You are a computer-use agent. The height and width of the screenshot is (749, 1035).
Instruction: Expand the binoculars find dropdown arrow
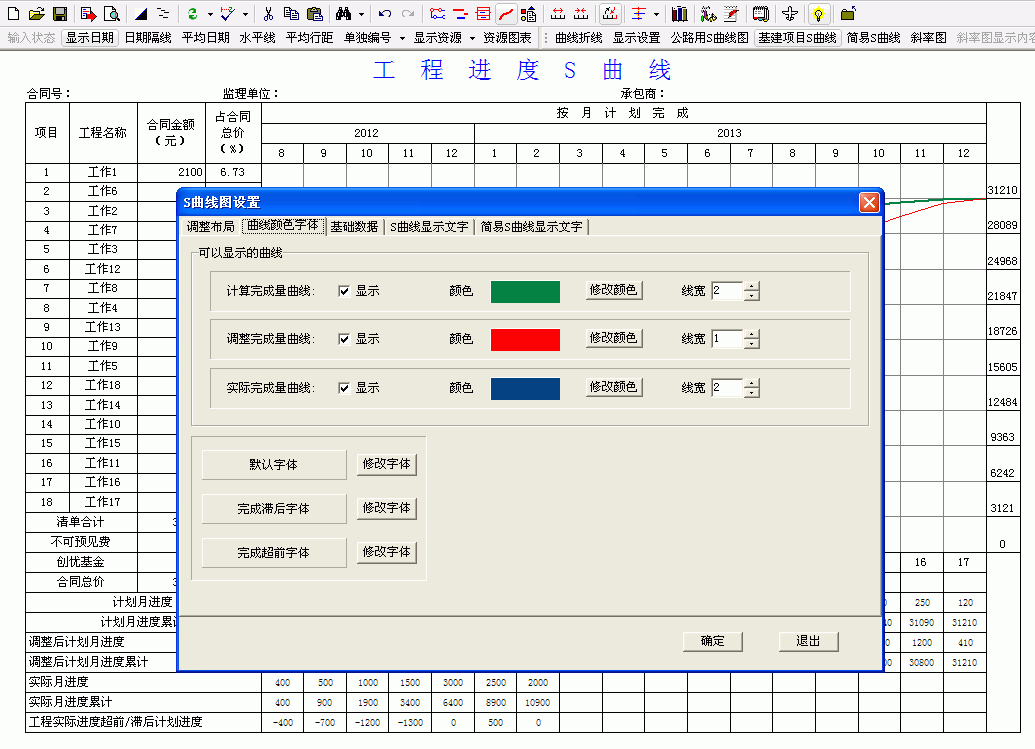361,14
